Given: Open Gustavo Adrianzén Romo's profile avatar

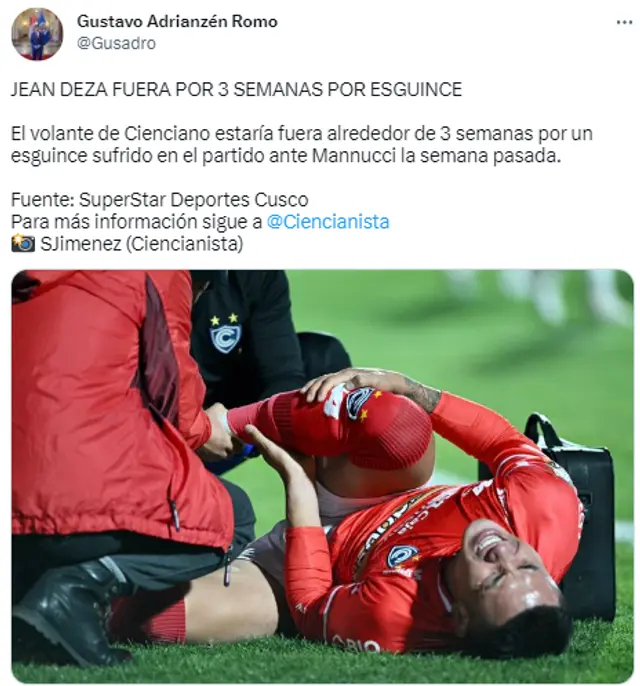Looking at the screenshot, I should click(37, 34).
